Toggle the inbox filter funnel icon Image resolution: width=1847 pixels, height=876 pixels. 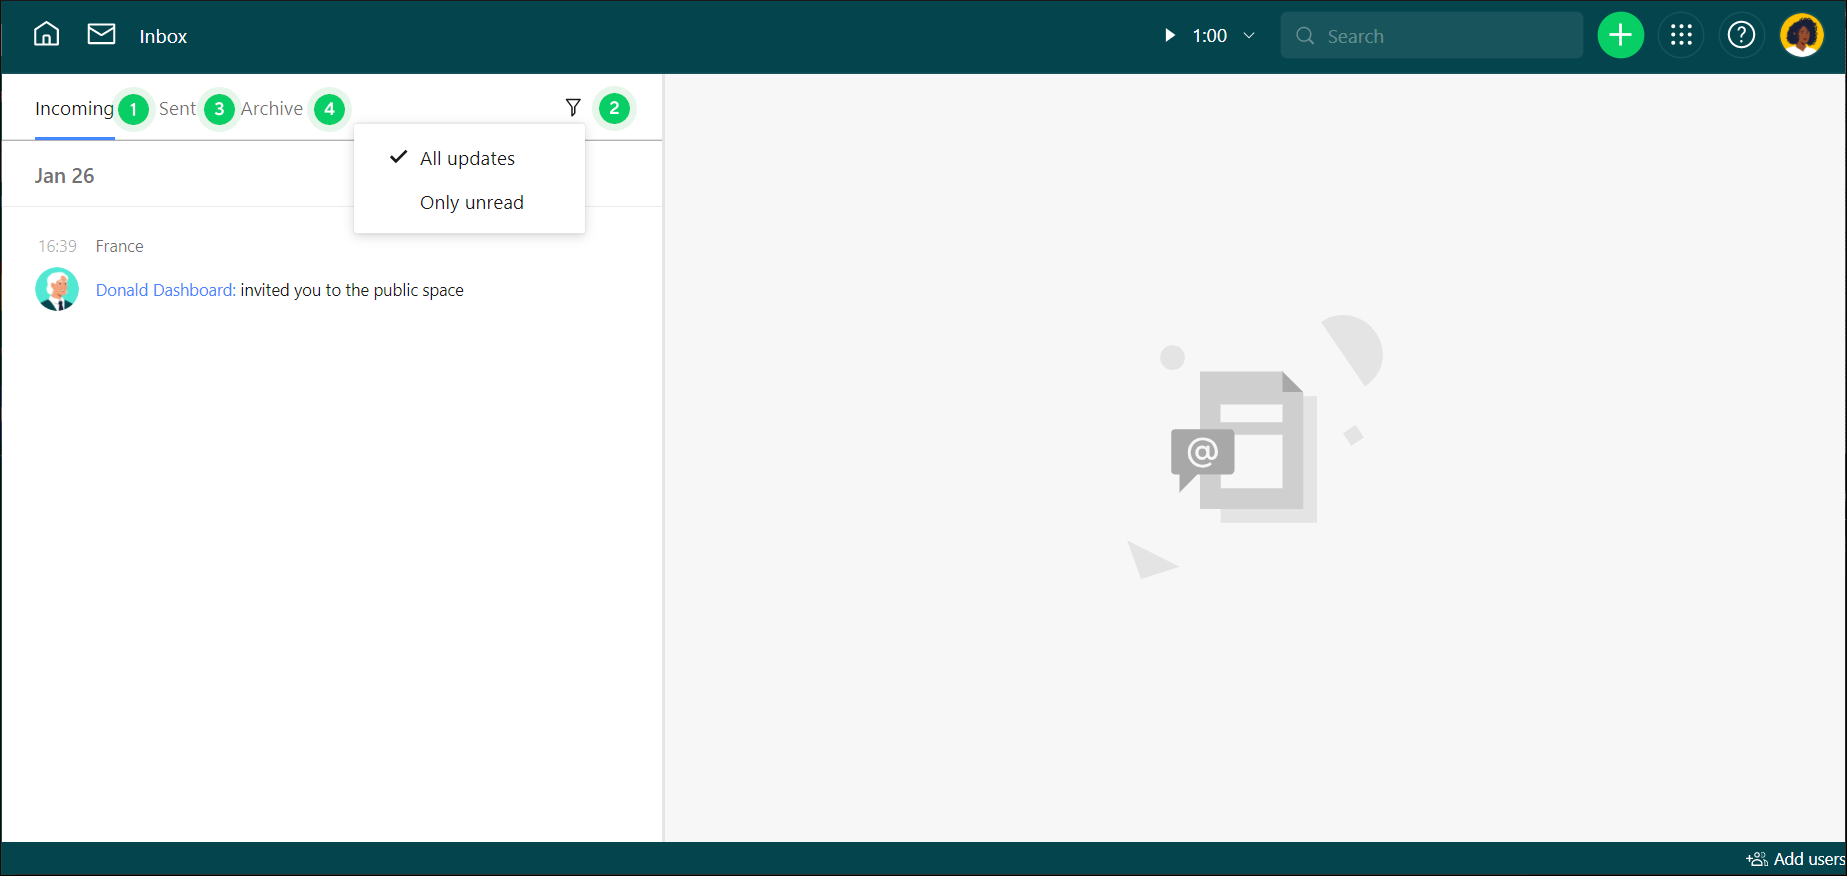pos(573,108)
